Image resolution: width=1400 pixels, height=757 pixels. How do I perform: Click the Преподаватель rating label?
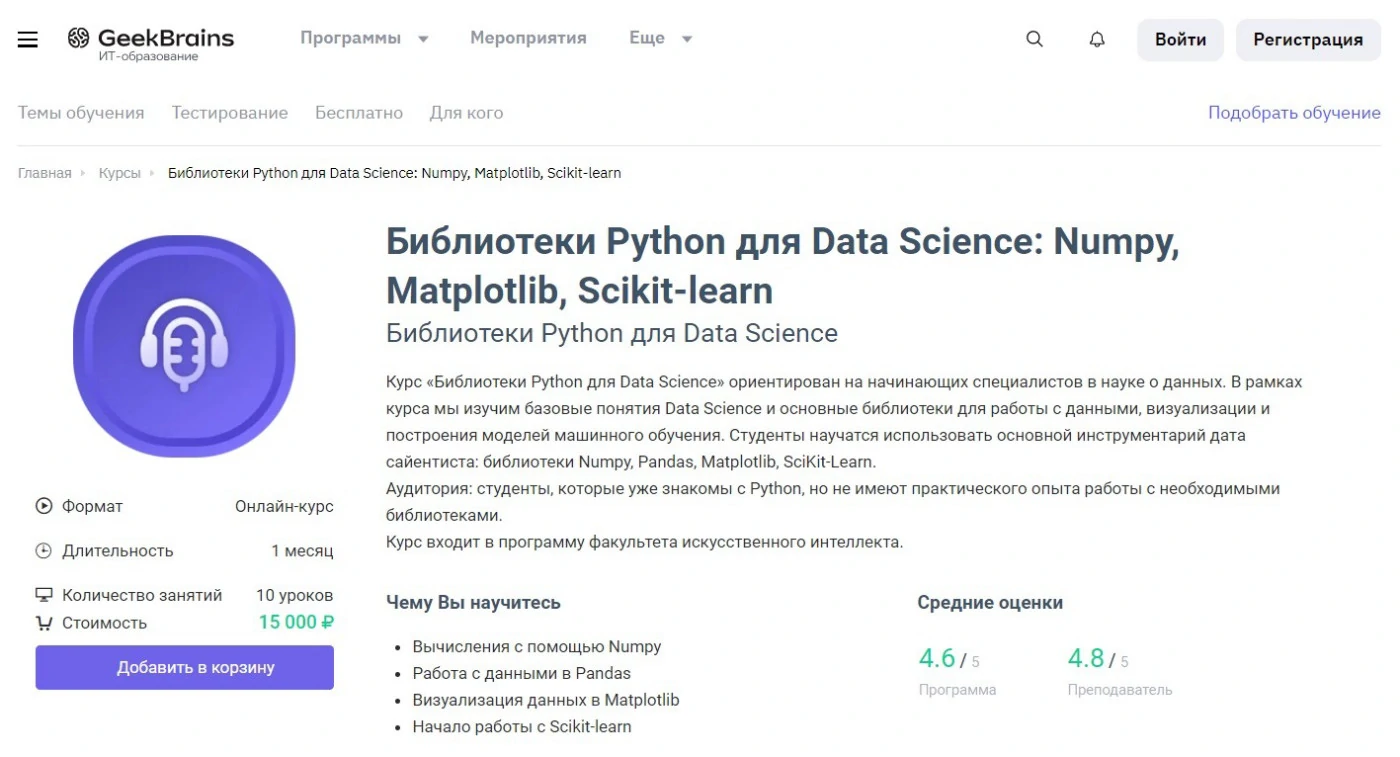point(1120,690)
